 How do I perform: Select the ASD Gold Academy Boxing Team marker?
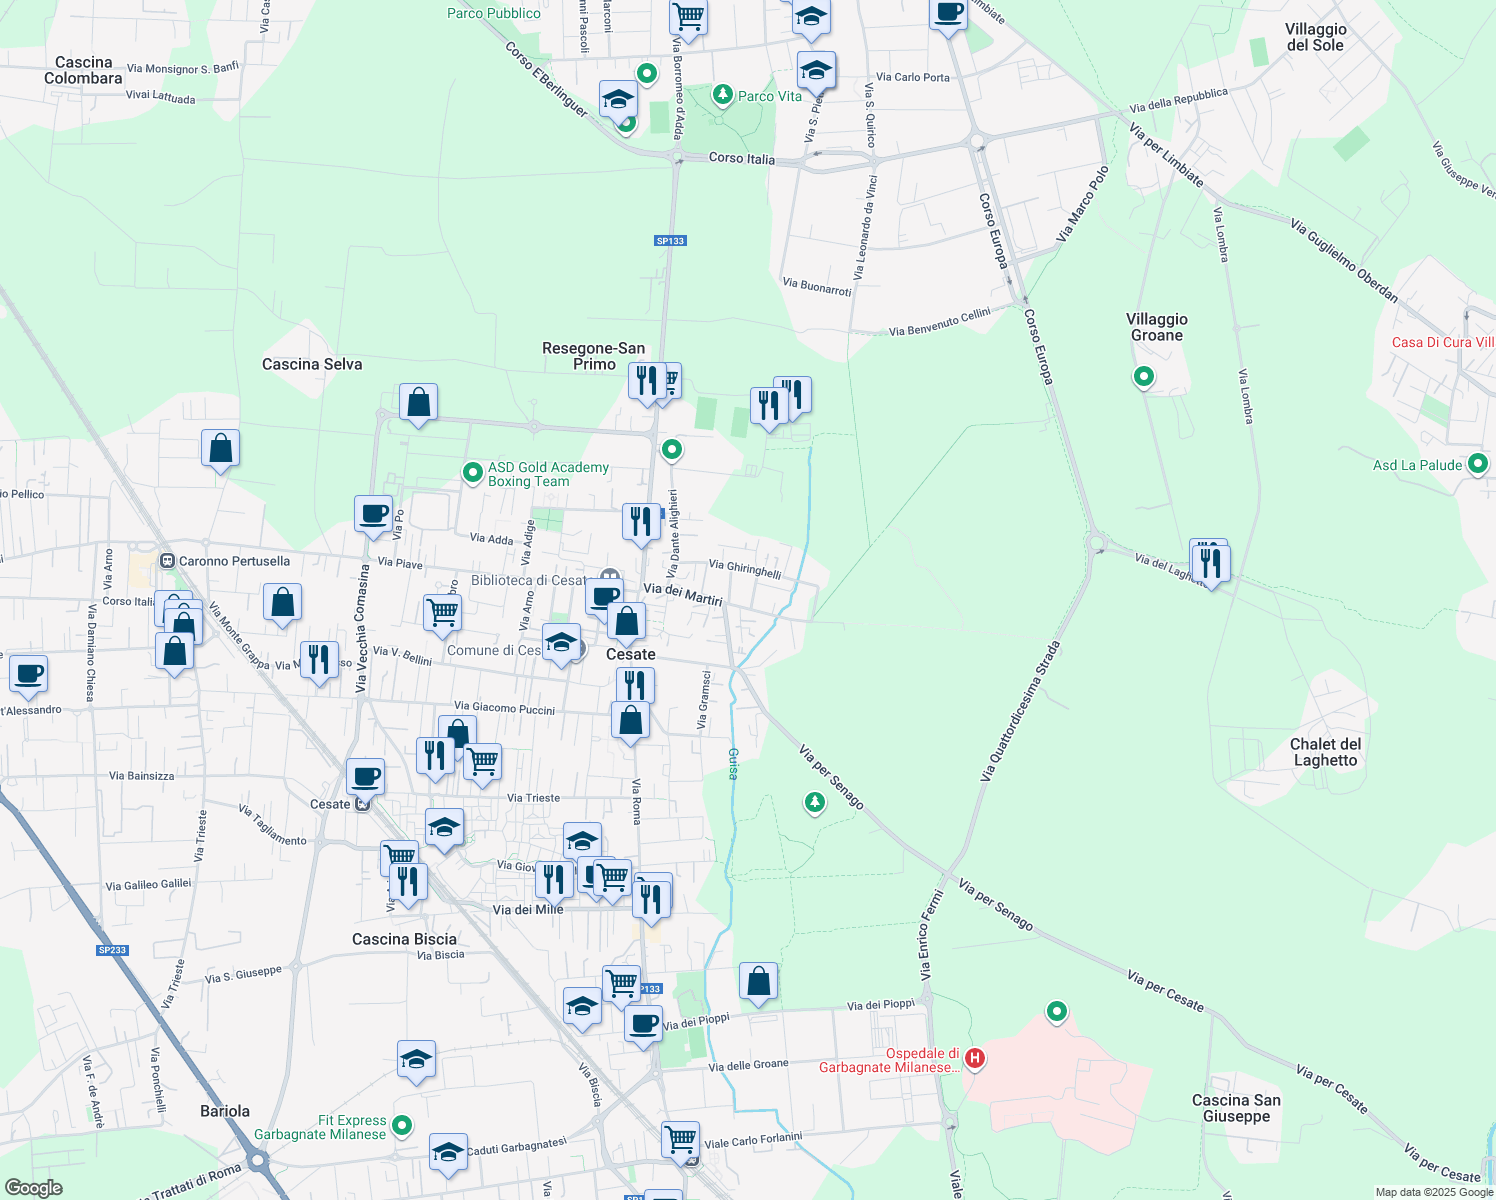pyautogui.click(x=471, y=472)
